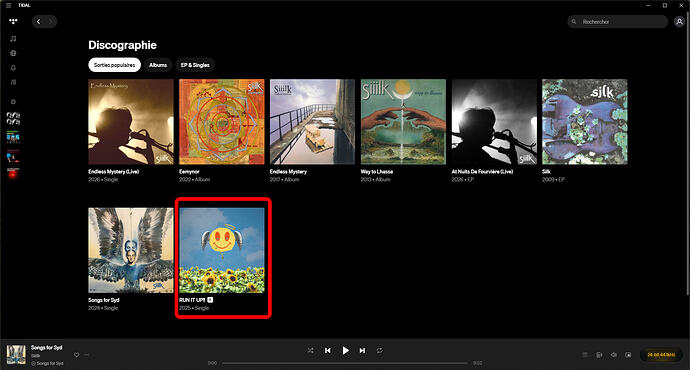This screenshot has height=370, width=690.
Task: Open the black-and-white playlist thumbnail in sidebar
Action: [13, 118]
